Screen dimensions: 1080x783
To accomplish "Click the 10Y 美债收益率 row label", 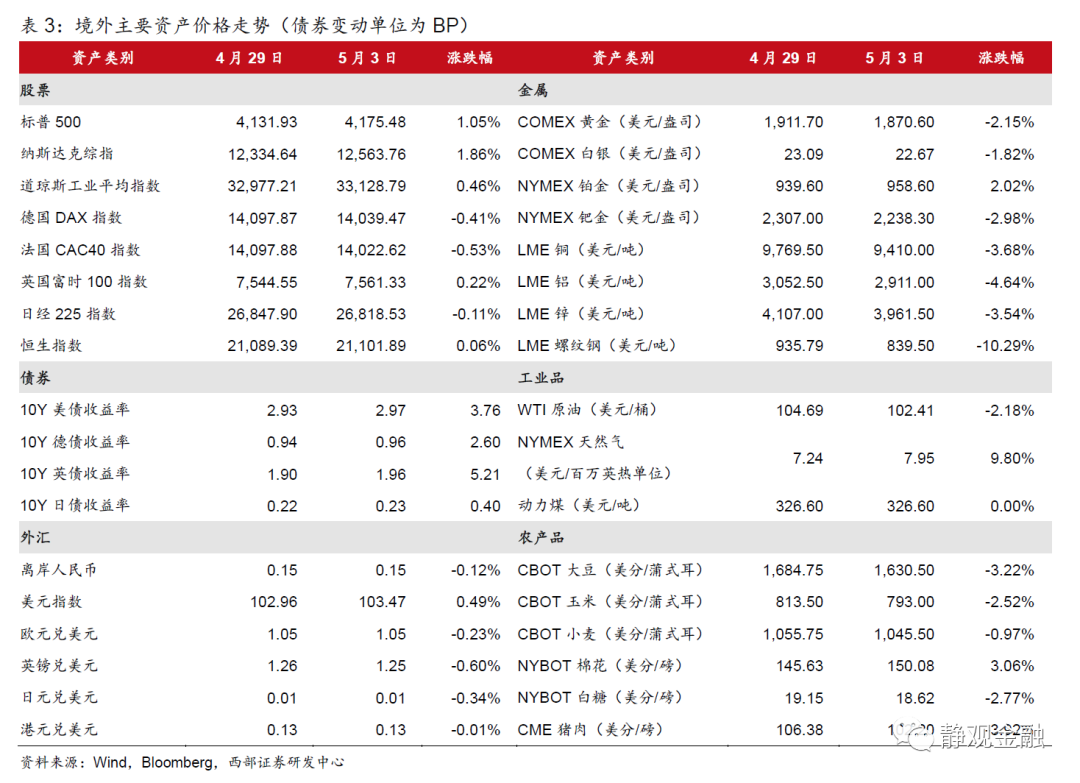I will pyautogui.click(x=75, y=410).
